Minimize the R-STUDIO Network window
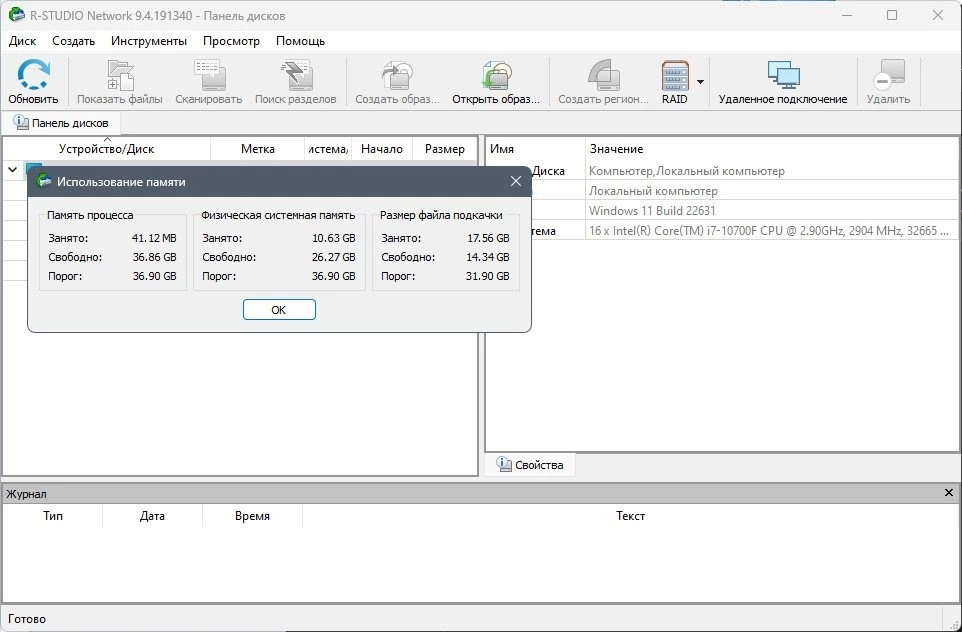 pos(847,15)
